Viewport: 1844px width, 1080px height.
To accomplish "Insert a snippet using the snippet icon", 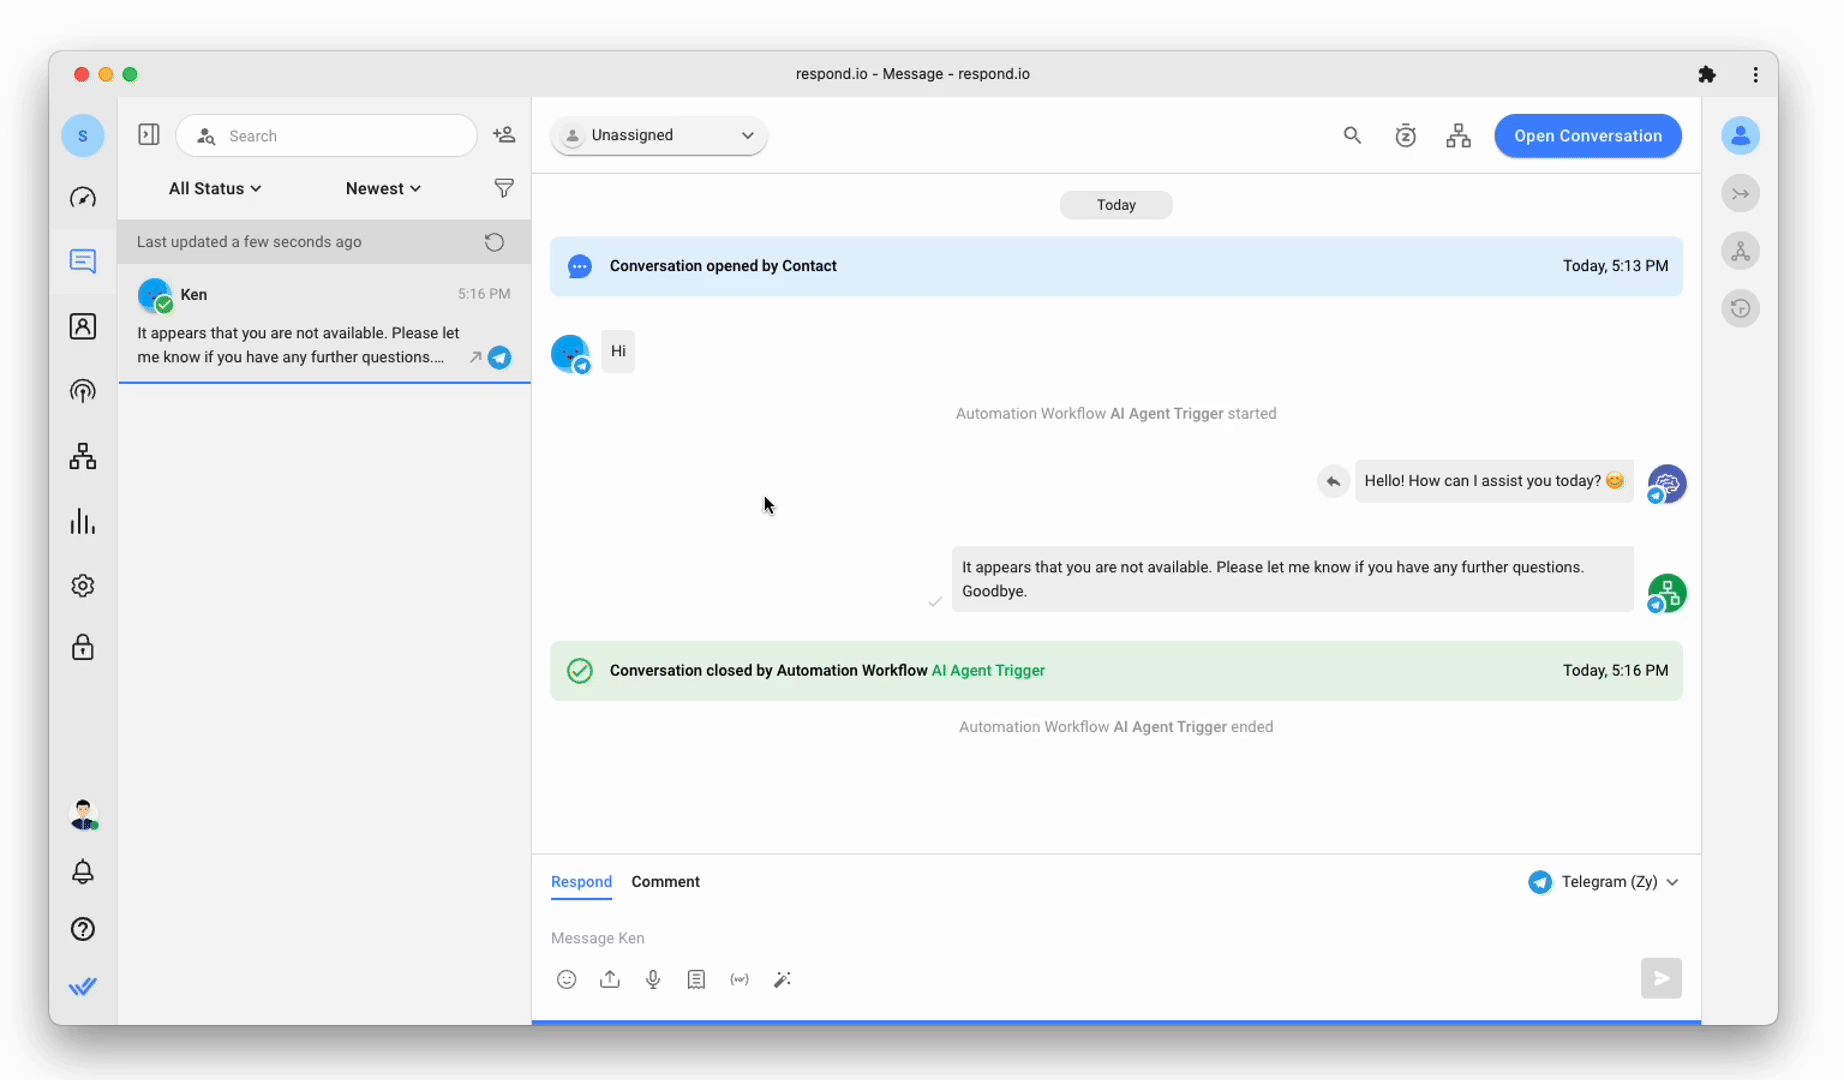I will (x=696, y=979).
